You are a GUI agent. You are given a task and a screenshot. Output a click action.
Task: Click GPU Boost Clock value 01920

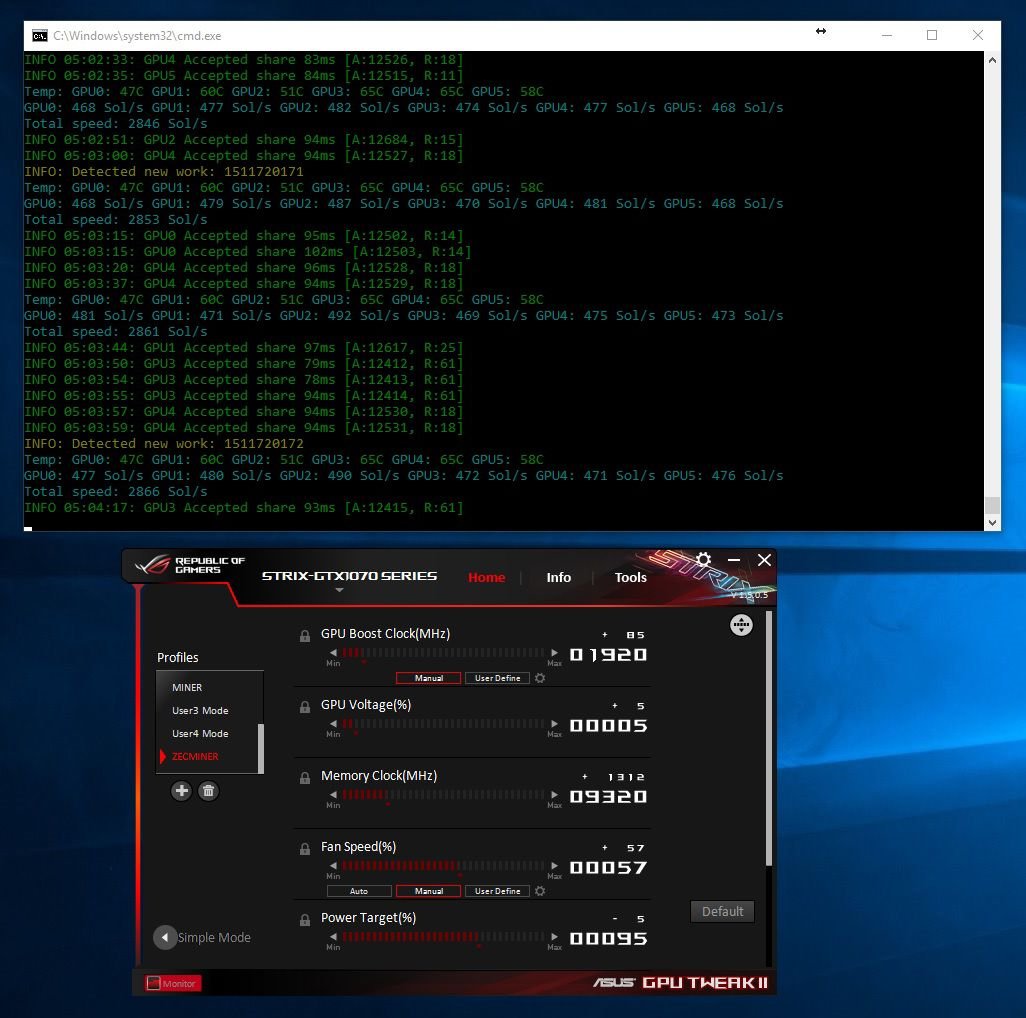pyautogui.click(x=609, y=655)
